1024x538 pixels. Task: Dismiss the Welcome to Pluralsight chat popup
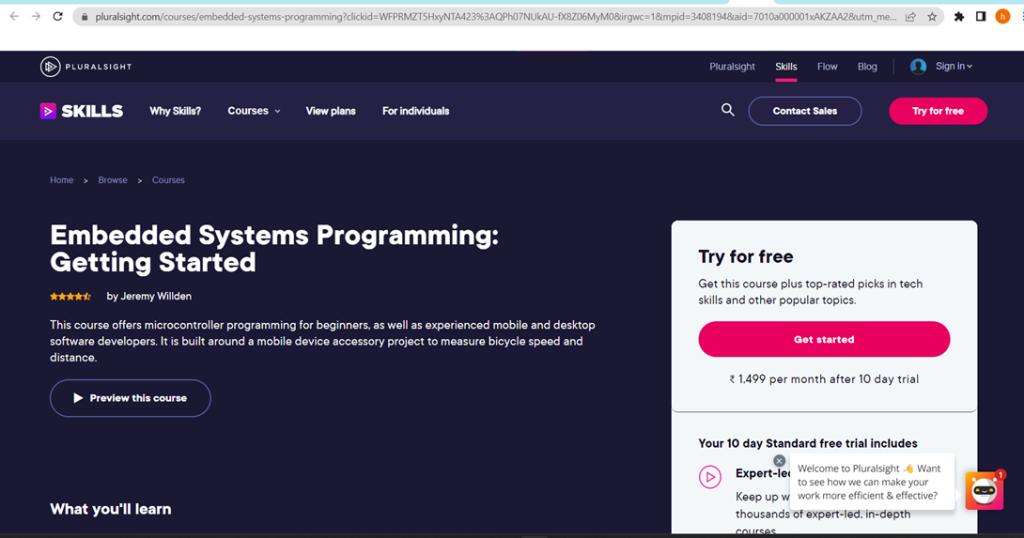[779, 460]
